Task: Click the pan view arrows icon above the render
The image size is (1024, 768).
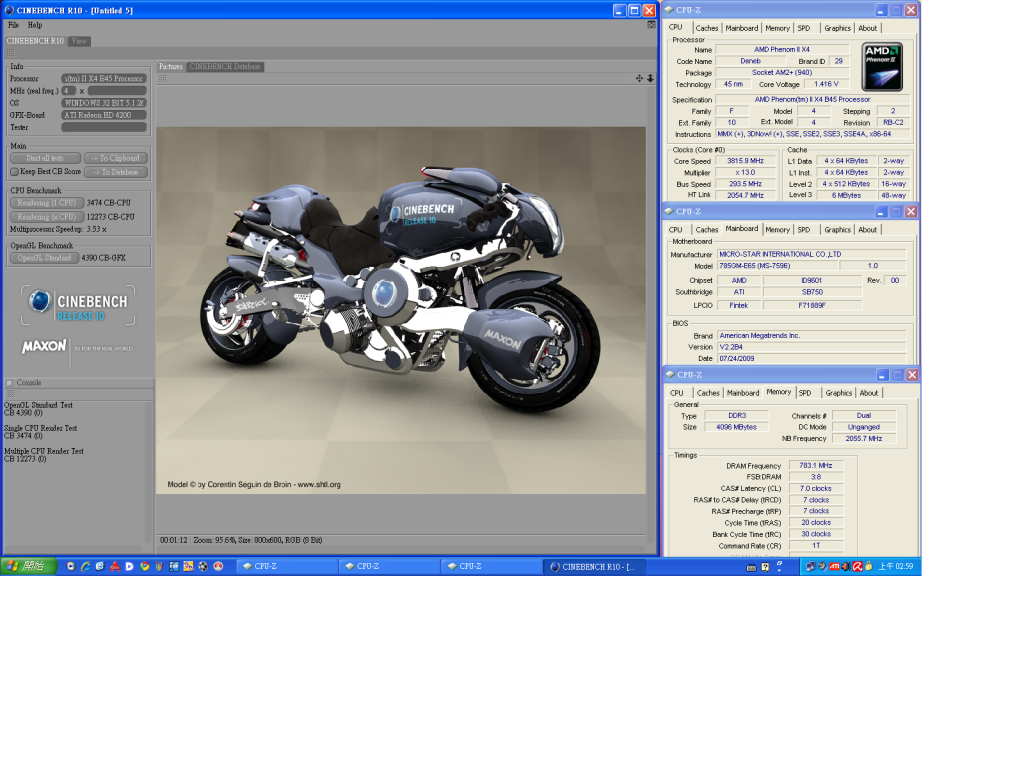Action: 639,78
